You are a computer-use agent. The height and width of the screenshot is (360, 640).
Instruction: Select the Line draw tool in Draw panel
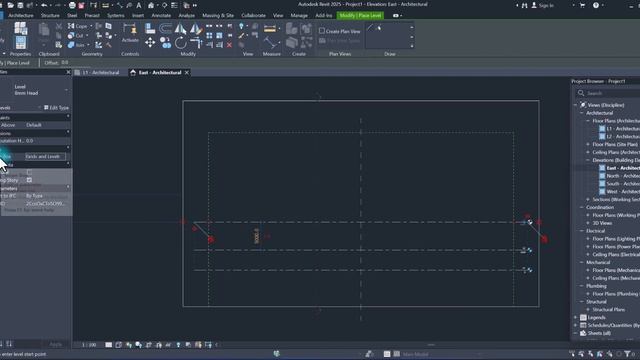[370, 28]
